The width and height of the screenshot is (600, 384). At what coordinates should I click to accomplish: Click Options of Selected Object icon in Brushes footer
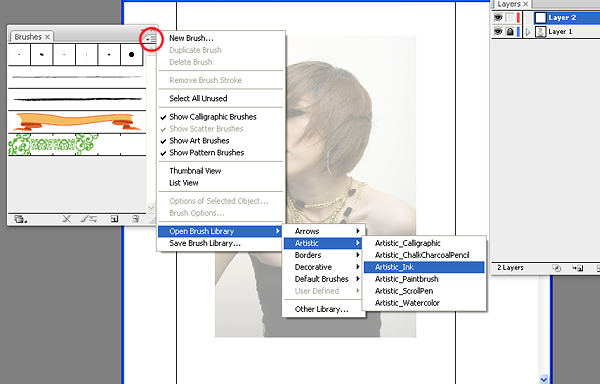(x=88, y=219)
